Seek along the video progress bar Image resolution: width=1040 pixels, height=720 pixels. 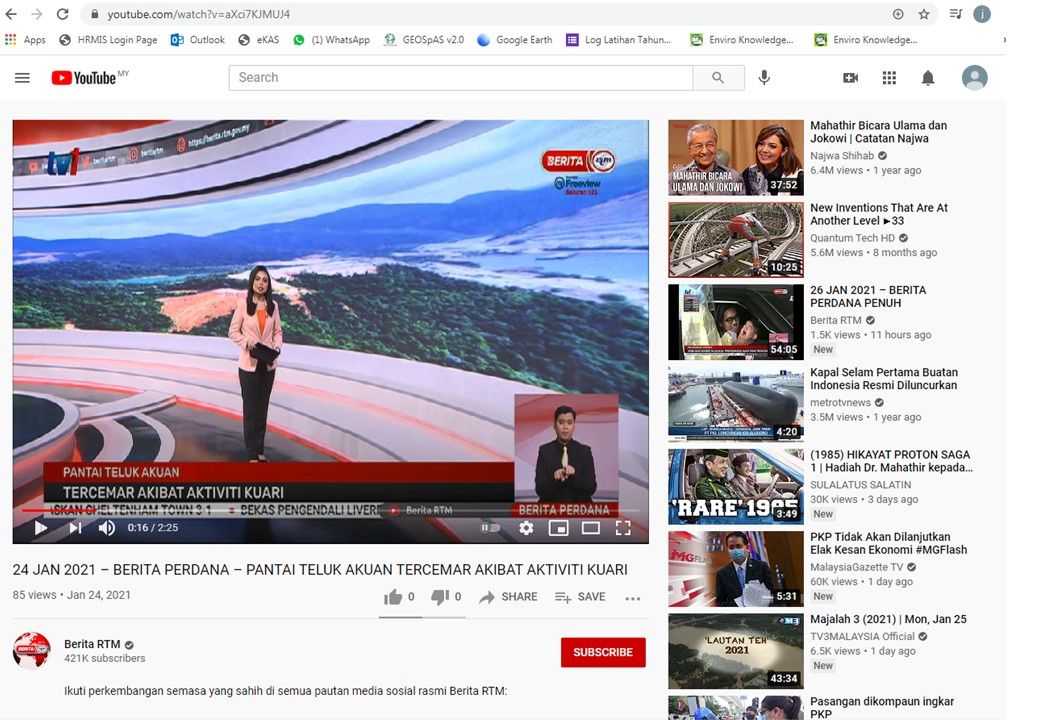pyautogui.click(x=330, y=510)
